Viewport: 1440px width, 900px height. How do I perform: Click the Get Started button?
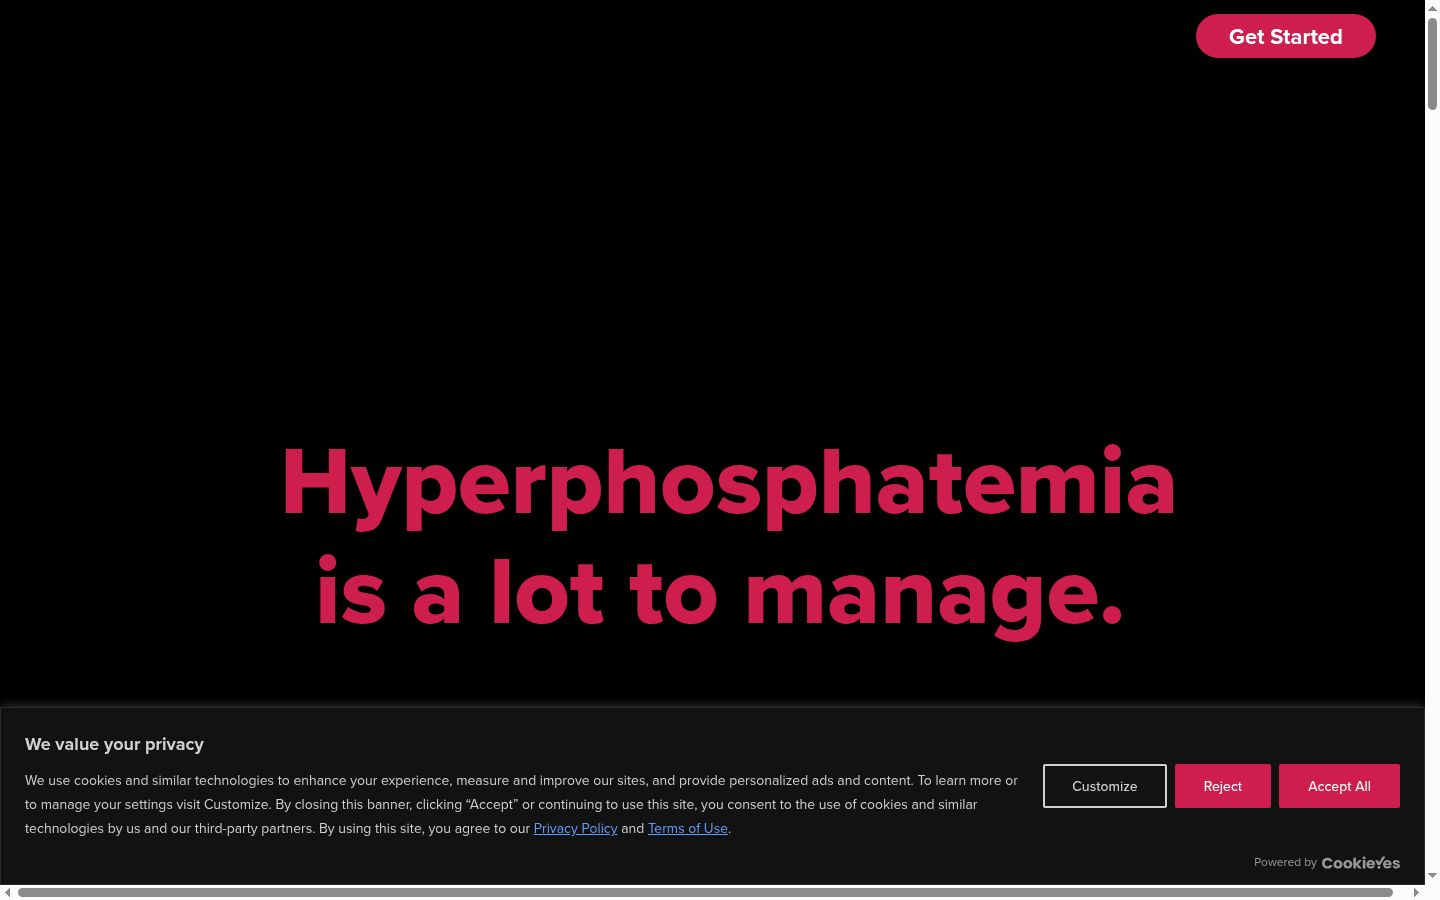[x=1285, y=36]
